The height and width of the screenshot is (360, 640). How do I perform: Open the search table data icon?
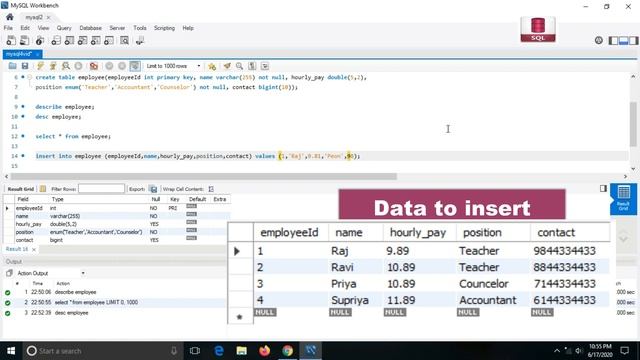[x=124, y=40]
